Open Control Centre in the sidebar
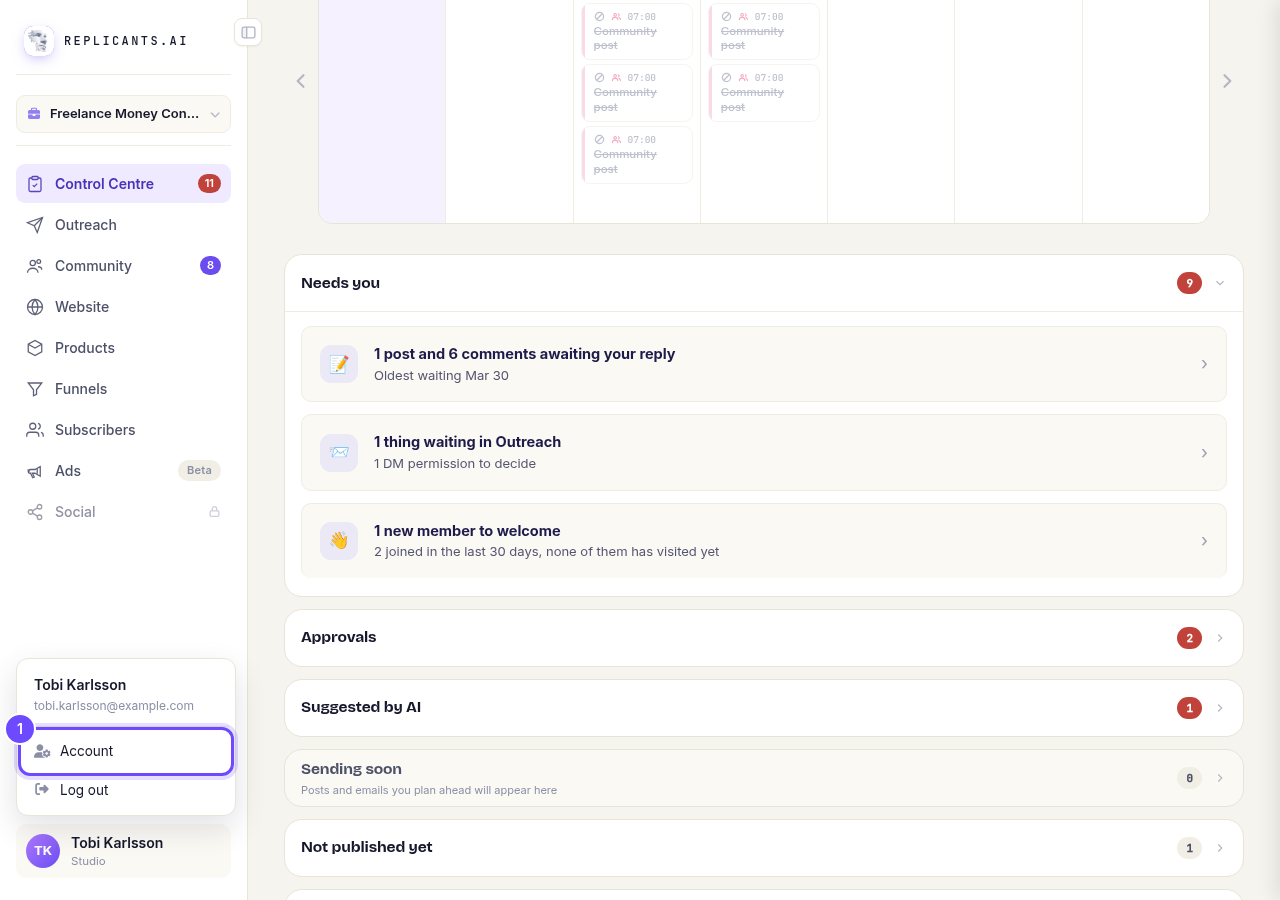The image size is (1280, 900). pos(123,184)
